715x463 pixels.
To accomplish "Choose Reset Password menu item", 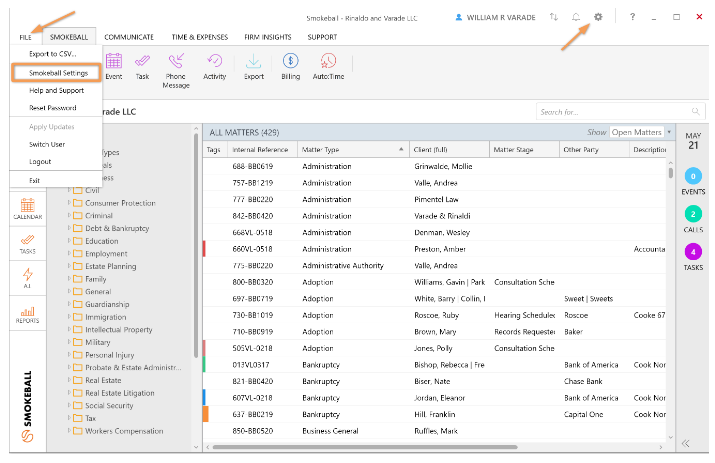I will (53, 108).
